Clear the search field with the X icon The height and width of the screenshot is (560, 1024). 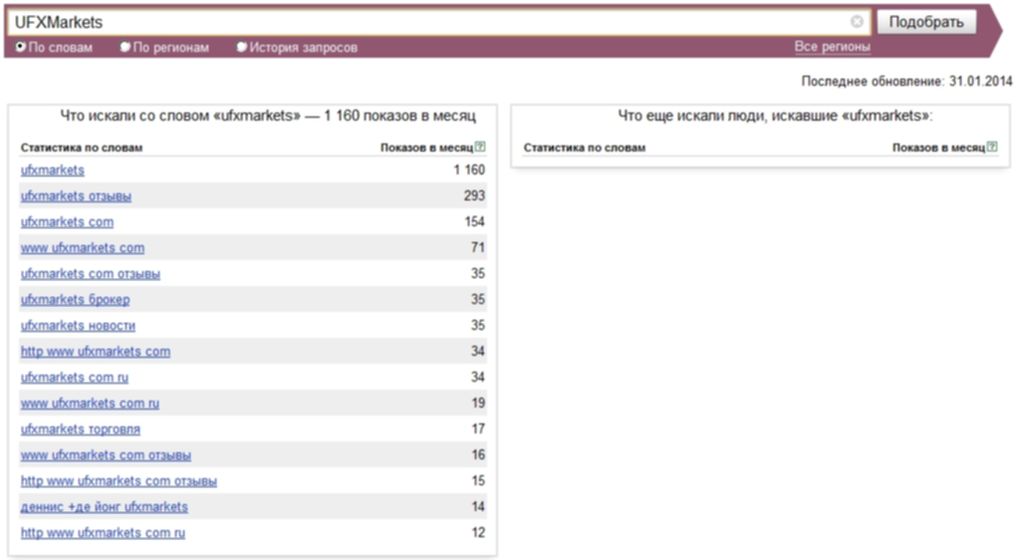click(x=856, y=22)
